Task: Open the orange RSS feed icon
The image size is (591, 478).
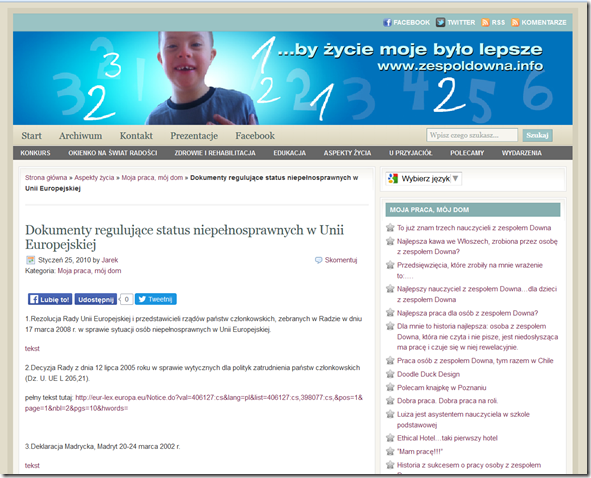Action: click(x=485, y=22)
